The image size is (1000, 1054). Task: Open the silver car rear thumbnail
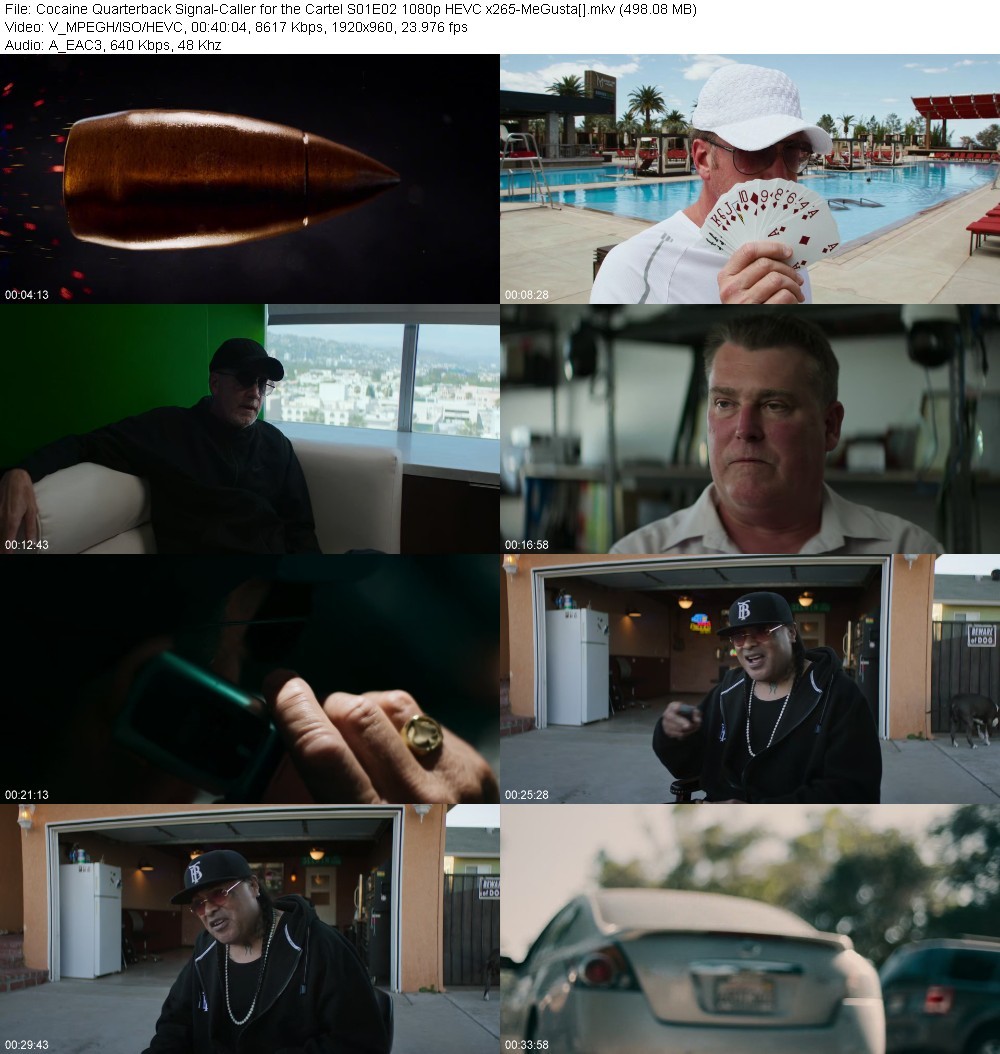[x=750, y=929]
